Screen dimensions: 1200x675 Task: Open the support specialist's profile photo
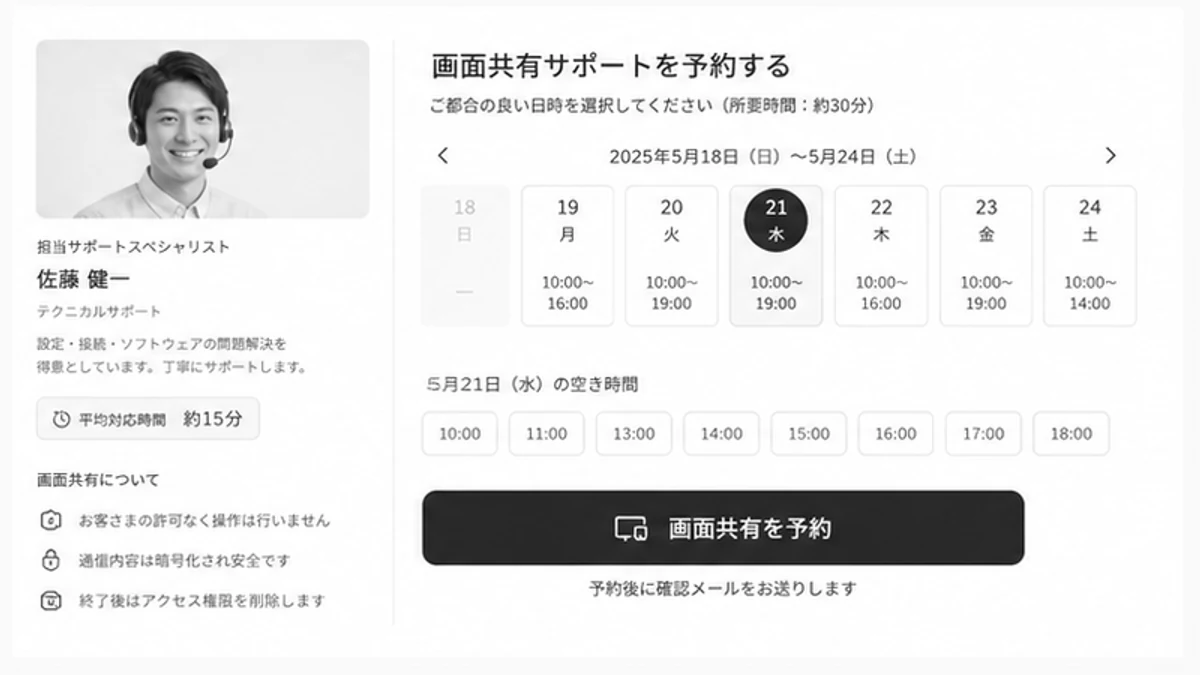point(203,129)
